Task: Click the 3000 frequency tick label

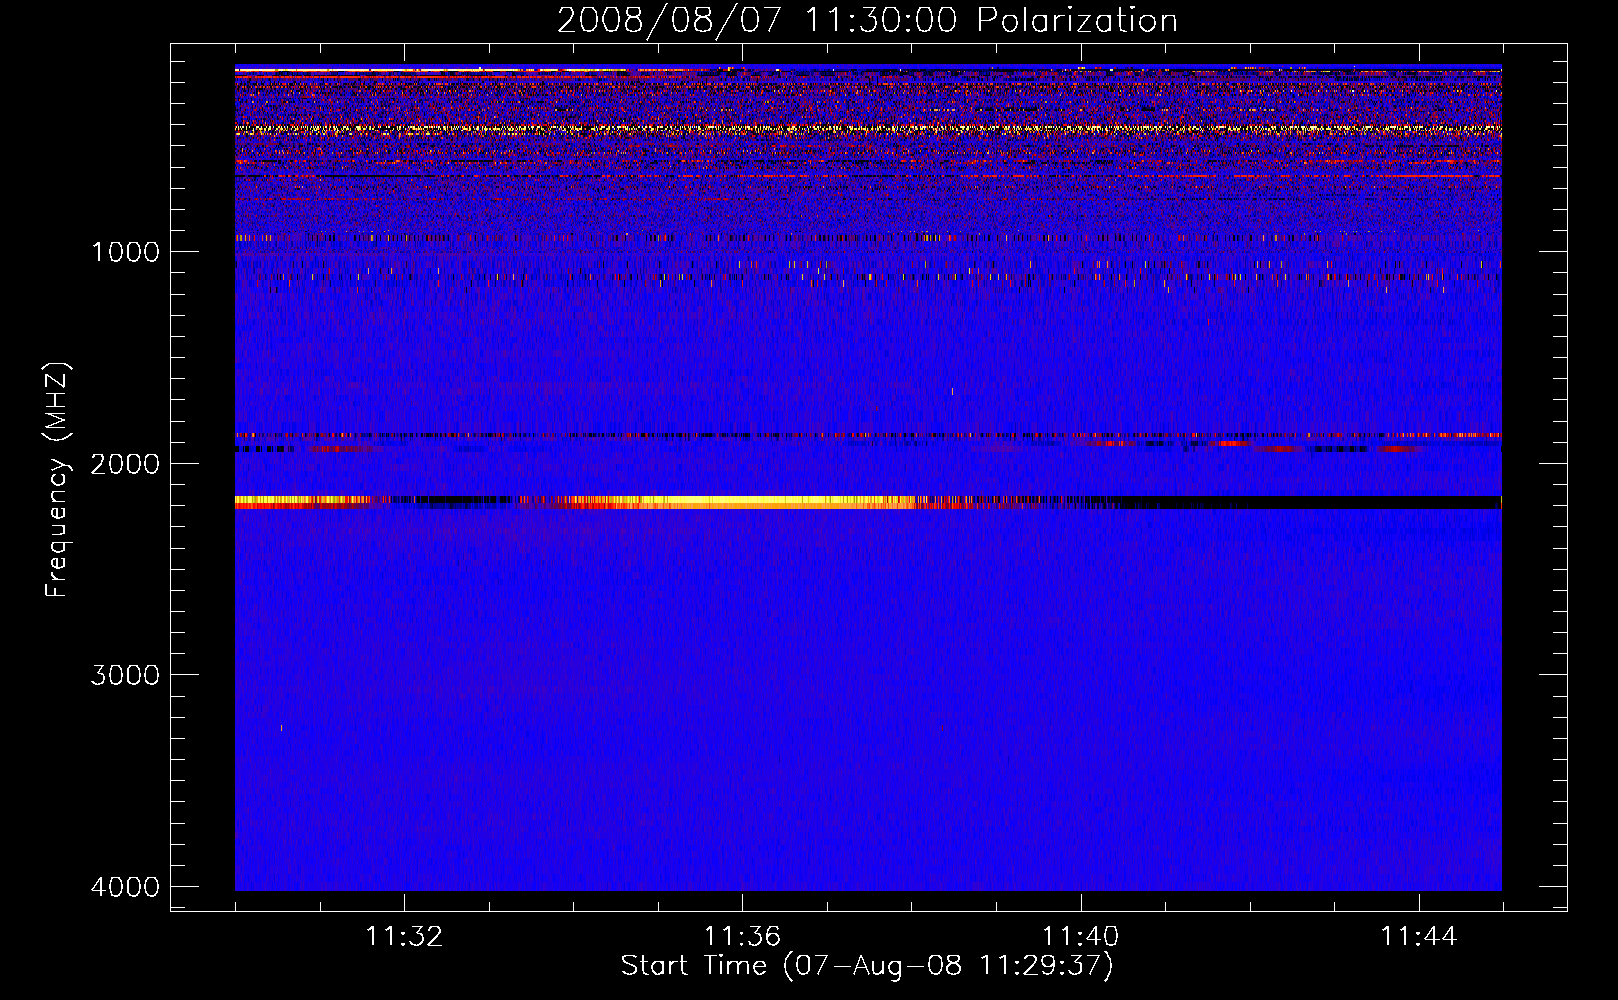Action: click(126, 675)
